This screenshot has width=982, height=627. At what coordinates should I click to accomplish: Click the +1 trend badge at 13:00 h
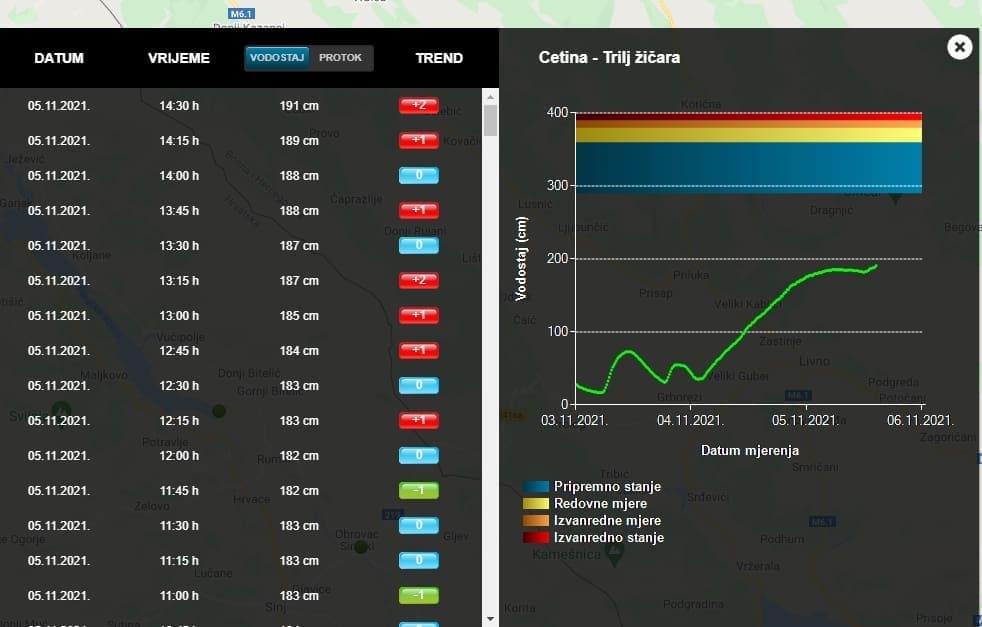click(x=419, y=315)
